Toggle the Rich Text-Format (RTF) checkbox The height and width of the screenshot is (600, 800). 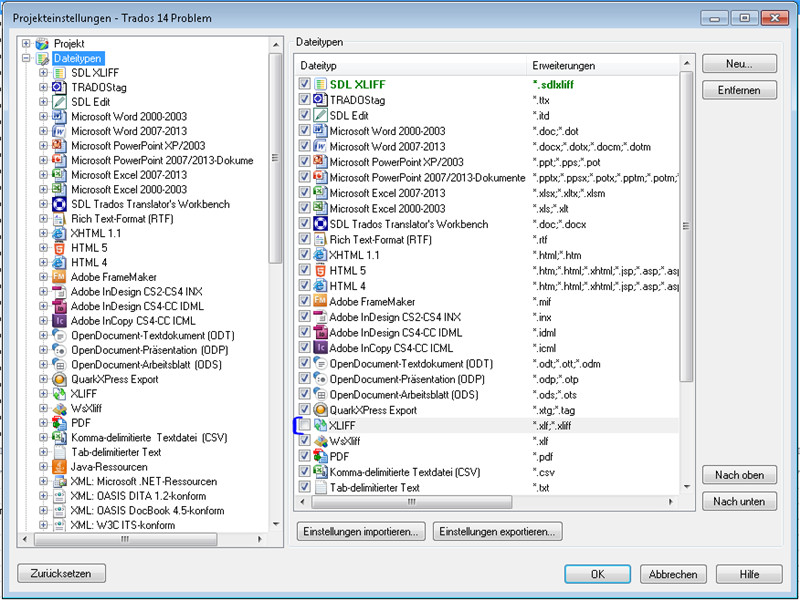305,239
